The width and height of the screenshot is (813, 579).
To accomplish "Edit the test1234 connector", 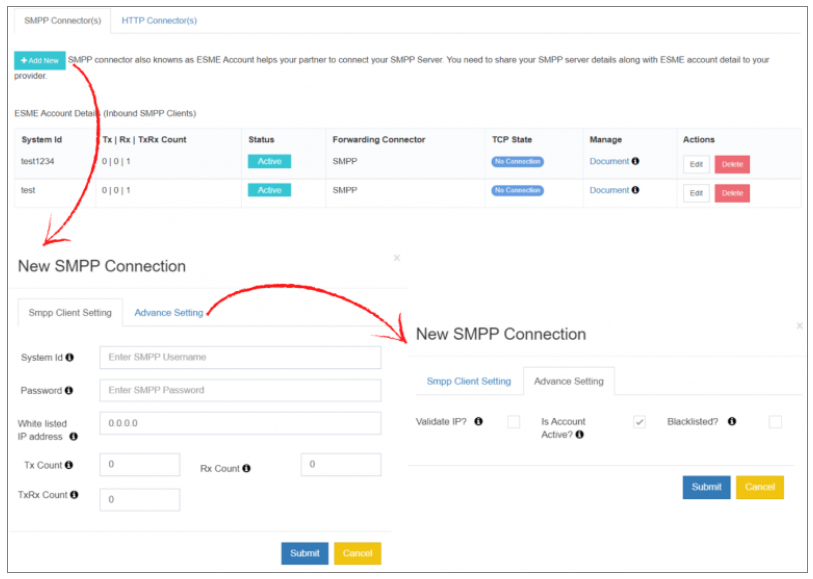I will pyautogui.click(x=695, y=164).
